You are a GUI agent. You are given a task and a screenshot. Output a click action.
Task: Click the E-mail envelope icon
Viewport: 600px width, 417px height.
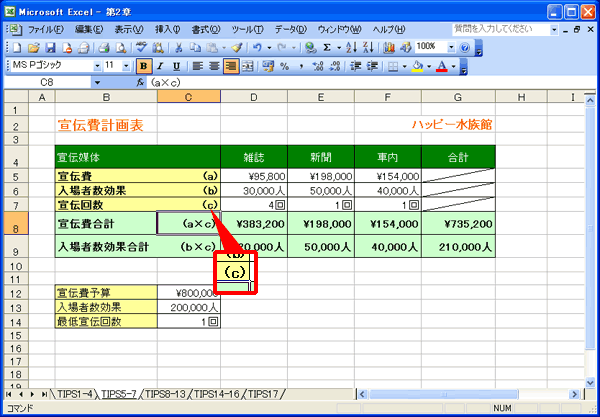(x=83, y=47)
